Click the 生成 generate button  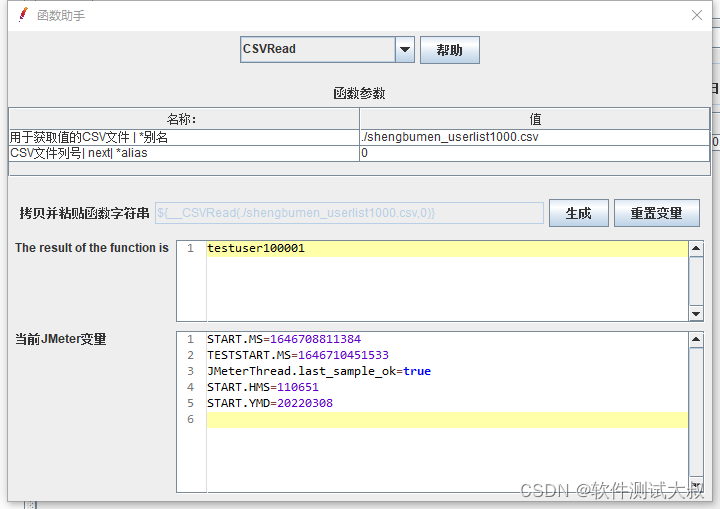pyautogui.click(x=579, y=213)
